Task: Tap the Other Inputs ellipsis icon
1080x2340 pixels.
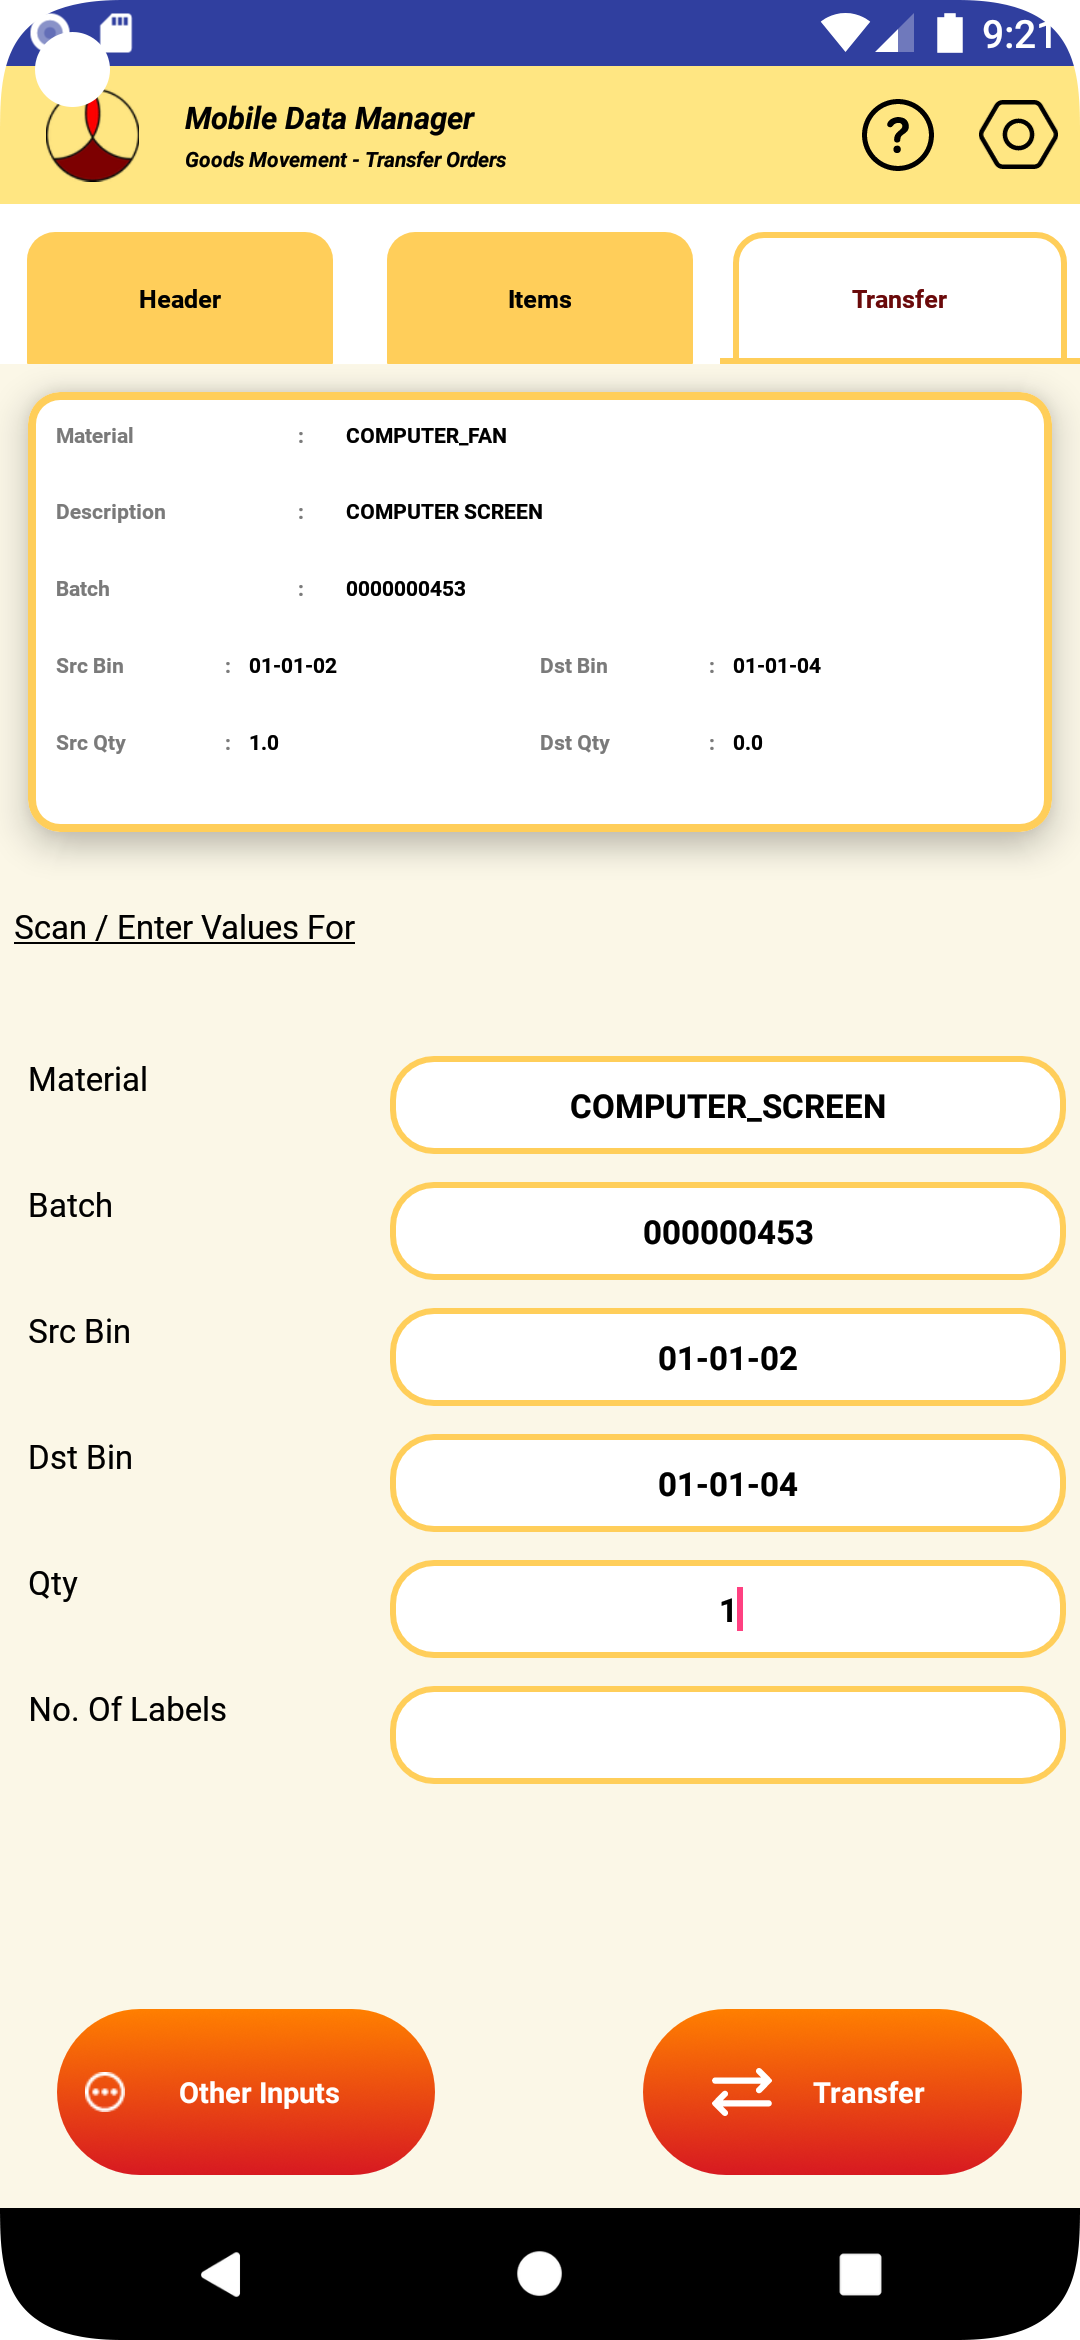Action: [x=106, y=2092]
